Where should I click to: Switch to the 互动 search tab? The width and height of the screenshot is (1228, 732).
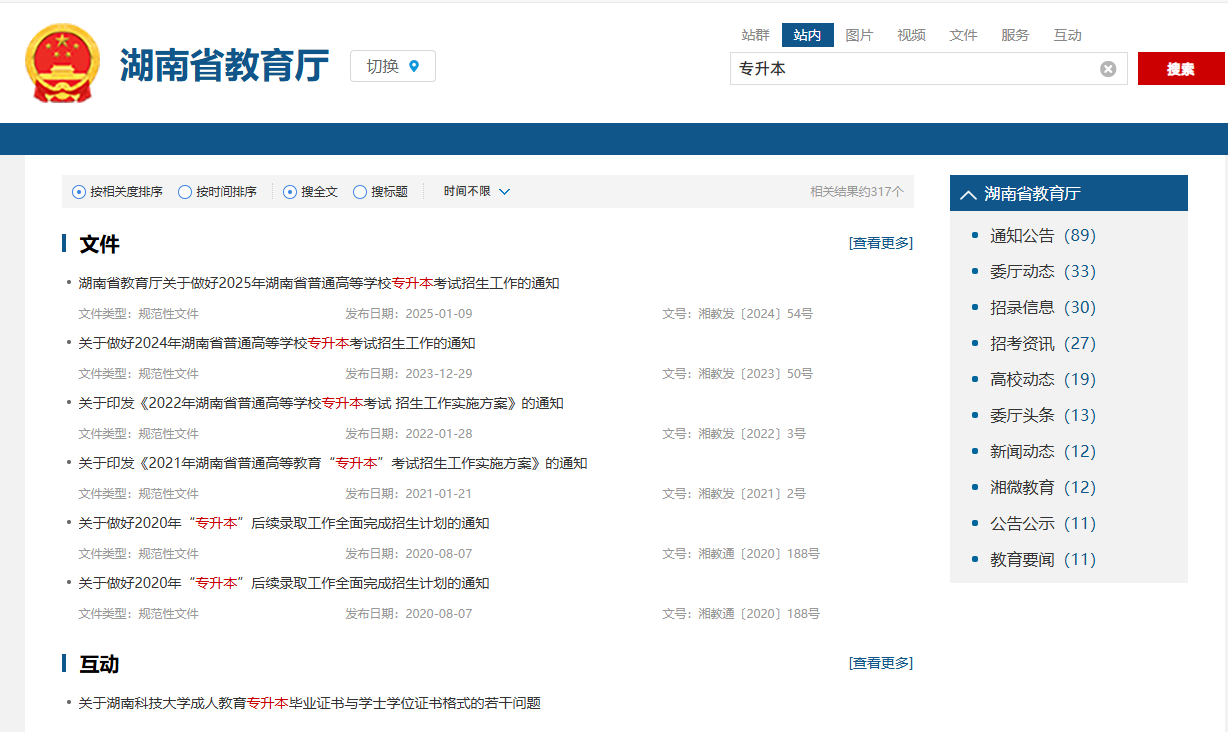point(1068,35)
